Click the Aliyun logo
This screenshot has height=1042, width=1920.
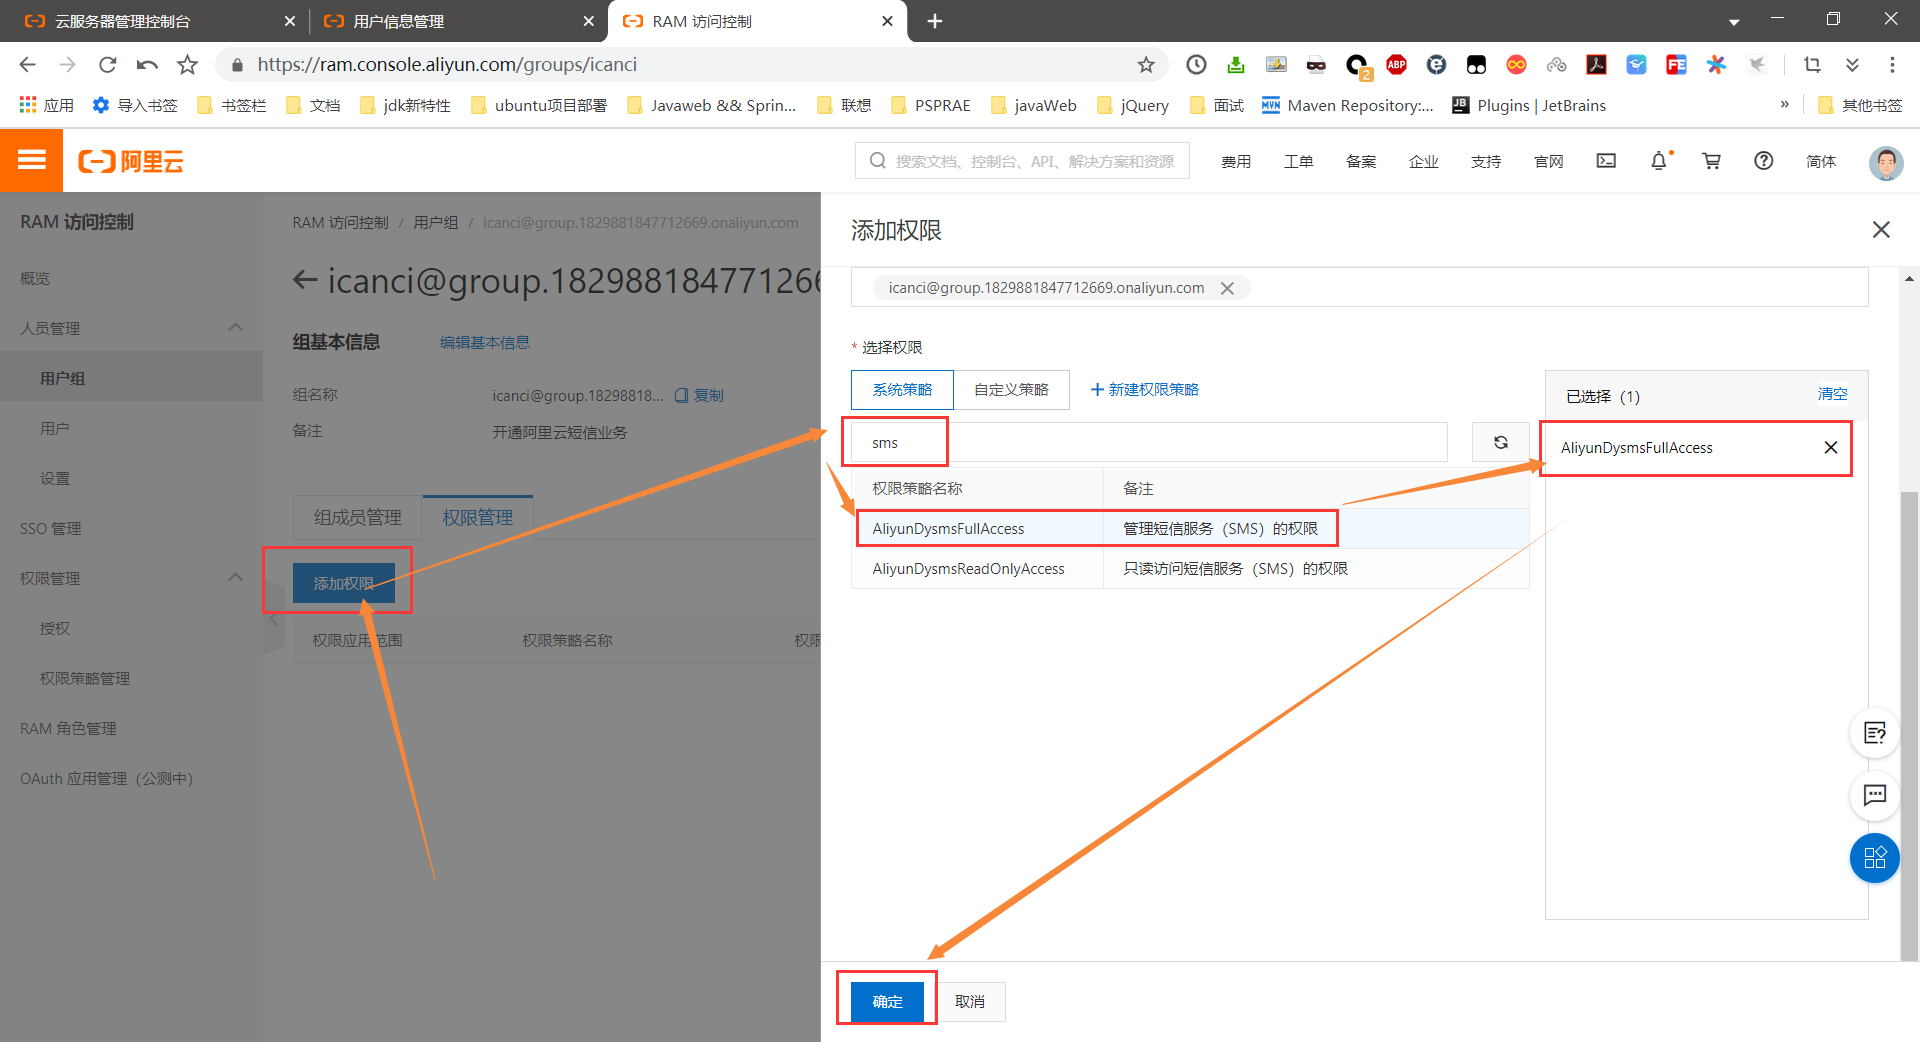[x=131, y=161]
